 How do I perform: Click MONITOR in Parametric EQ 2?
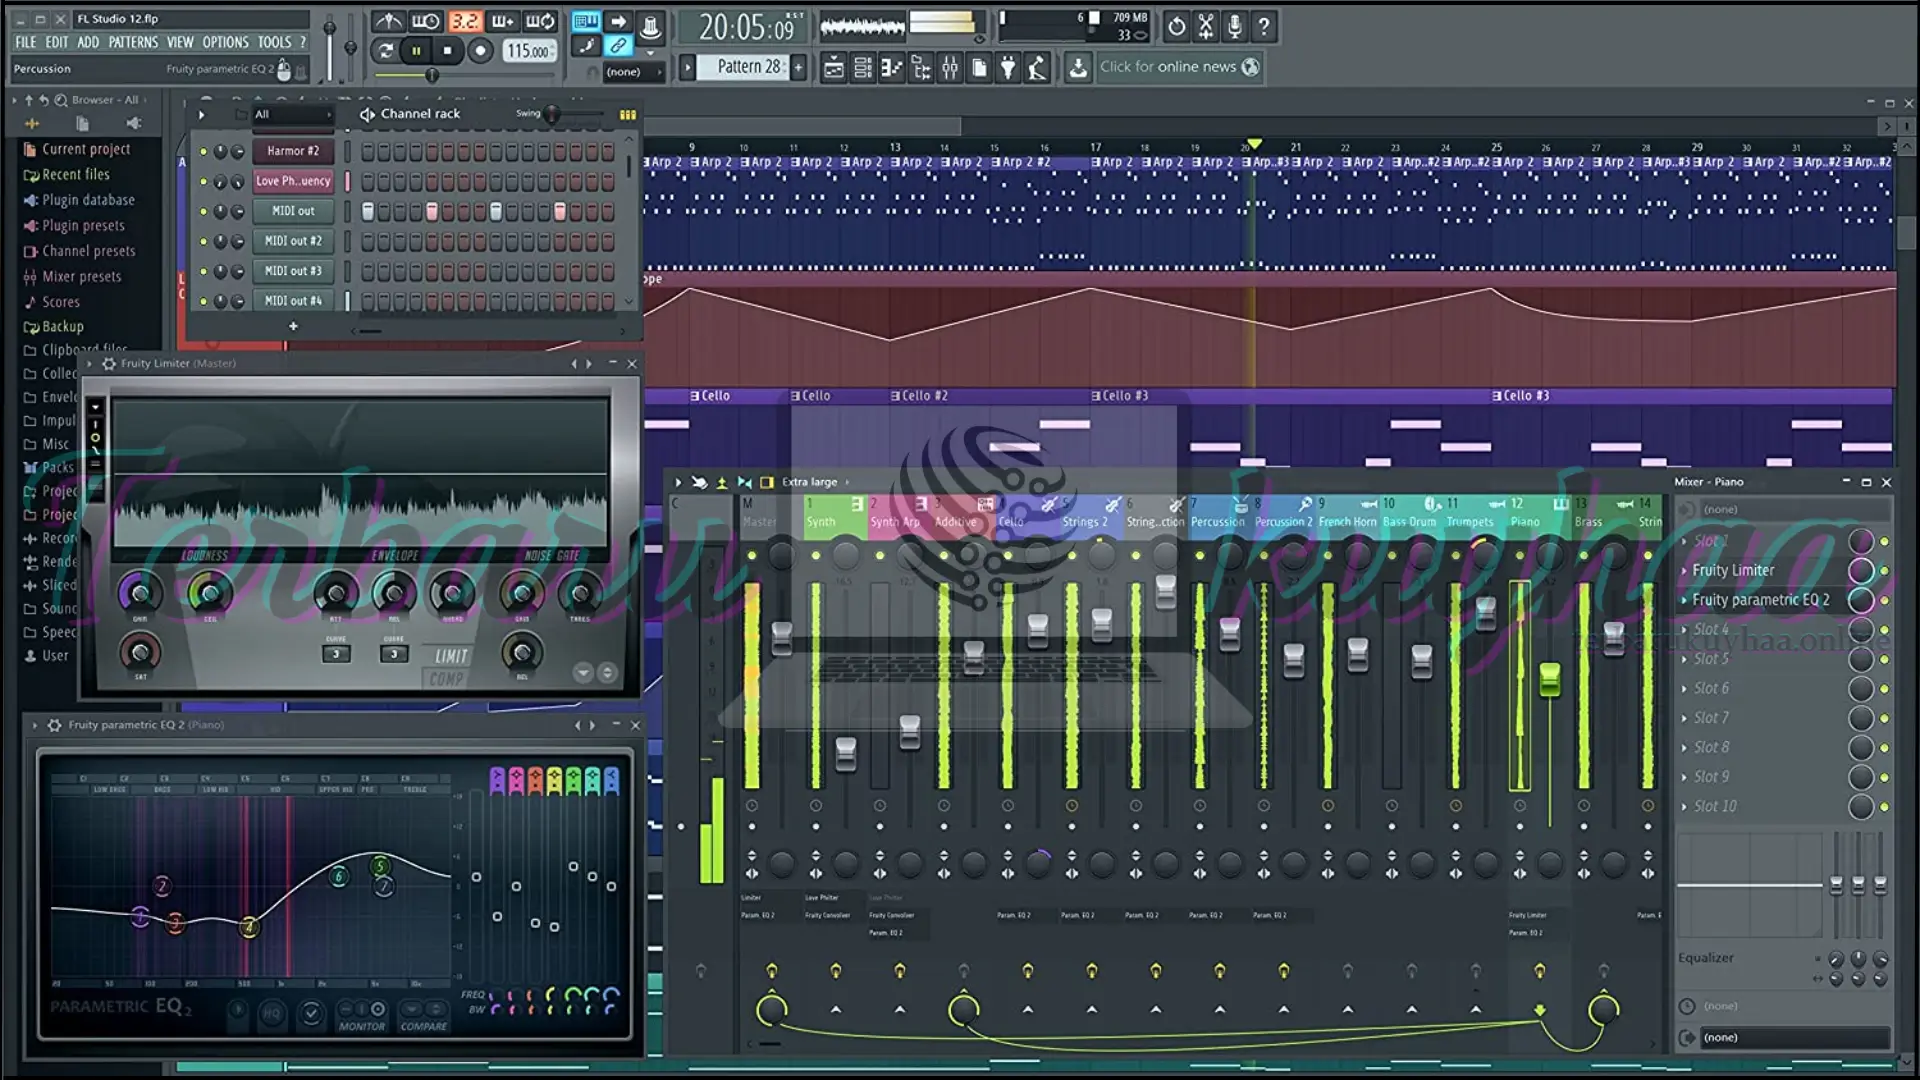pyautogui.click(x=362, y=1026)
